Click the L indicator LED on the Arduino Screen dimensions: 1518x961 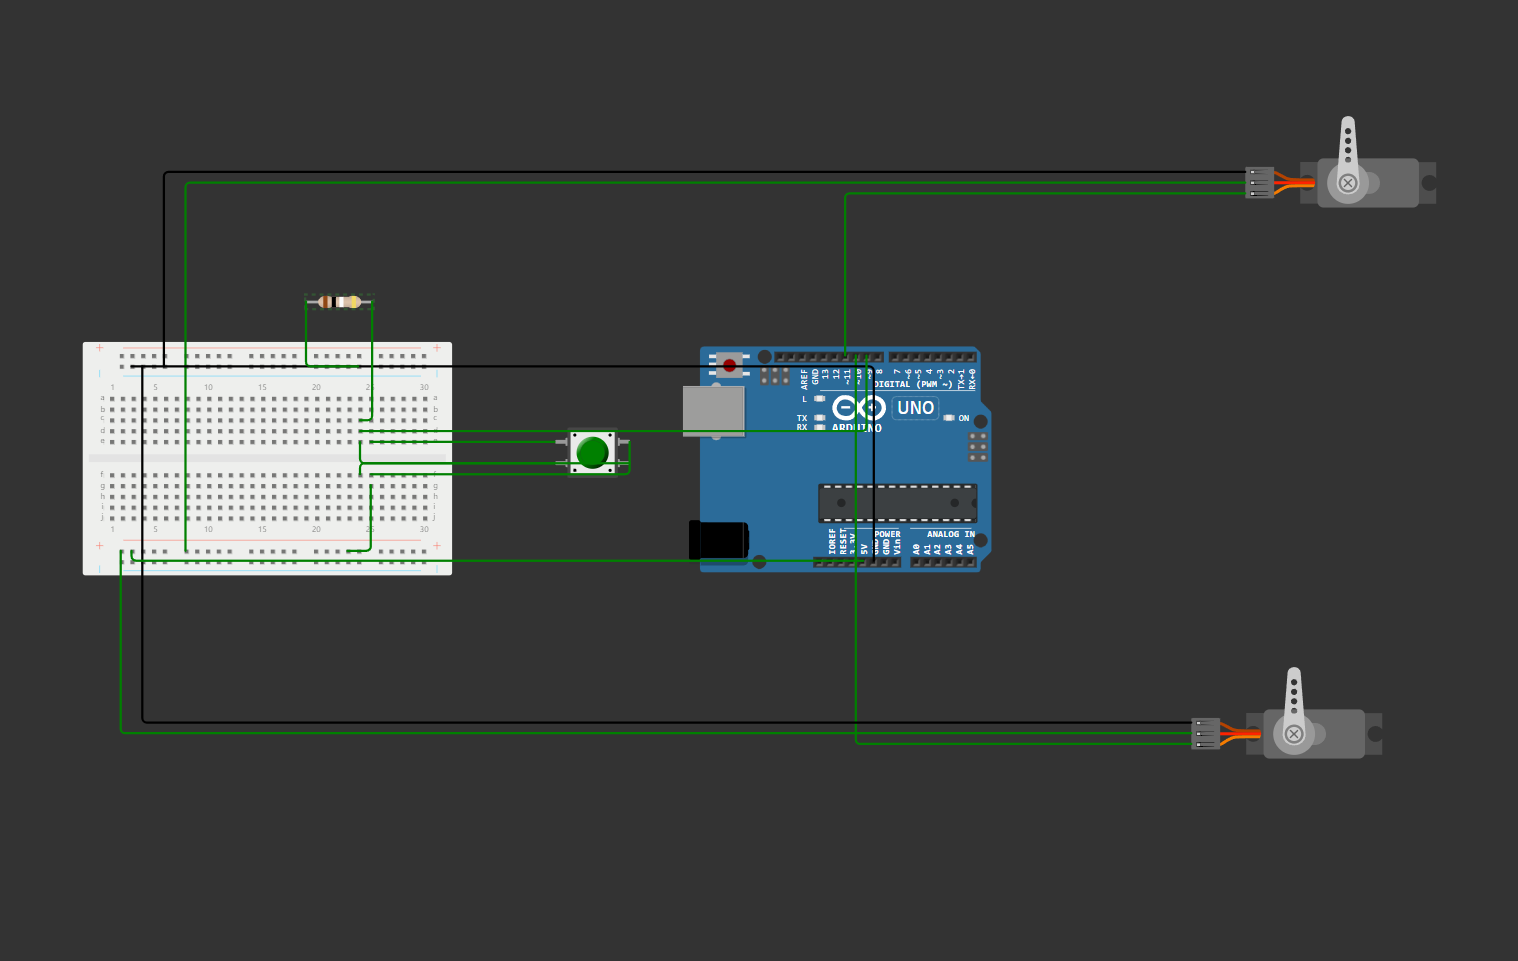820,399
